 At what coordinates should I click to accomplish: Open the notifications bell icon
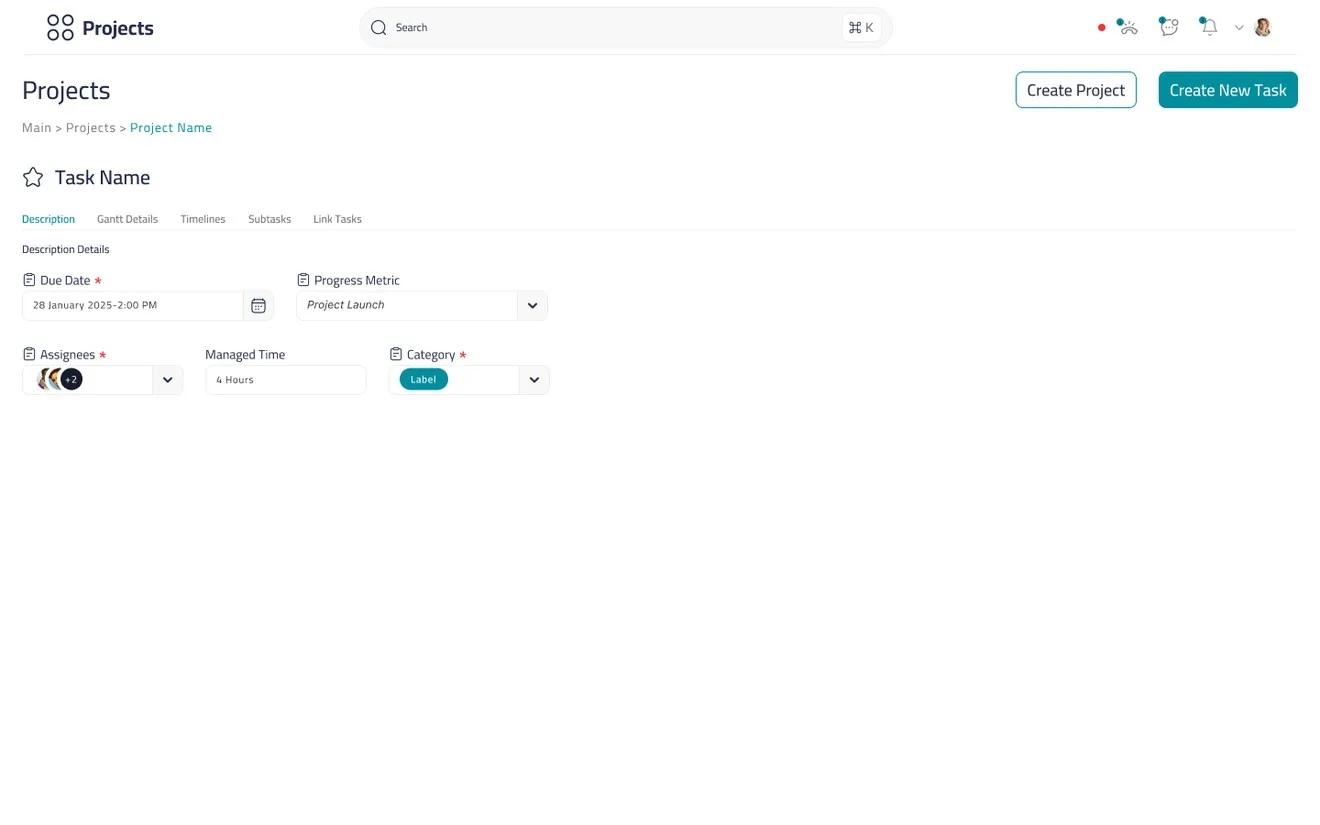[x=1209, y=27]
